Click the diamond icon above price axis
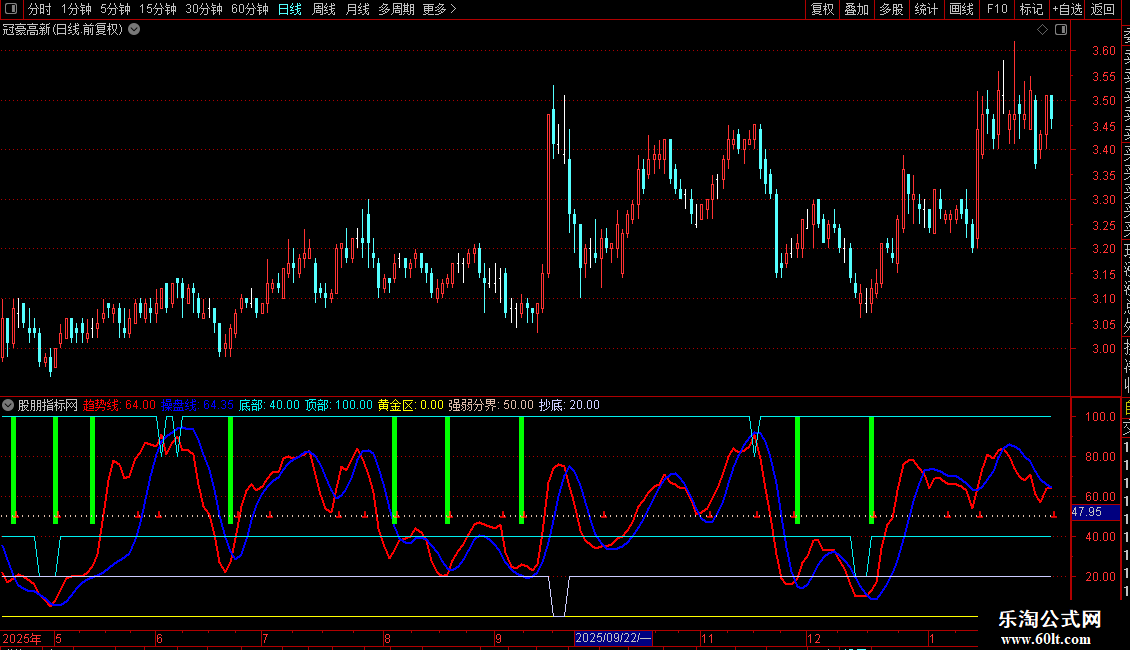The height and width of the screenshot is (650, 1130). [1042, 30]
